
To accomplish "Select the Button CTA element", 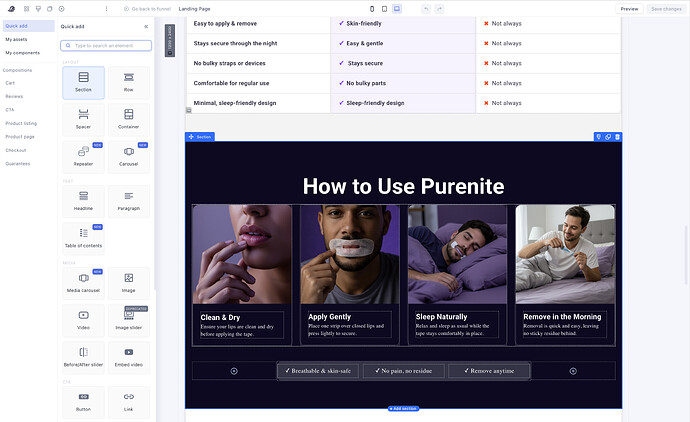I will (84, 402).
